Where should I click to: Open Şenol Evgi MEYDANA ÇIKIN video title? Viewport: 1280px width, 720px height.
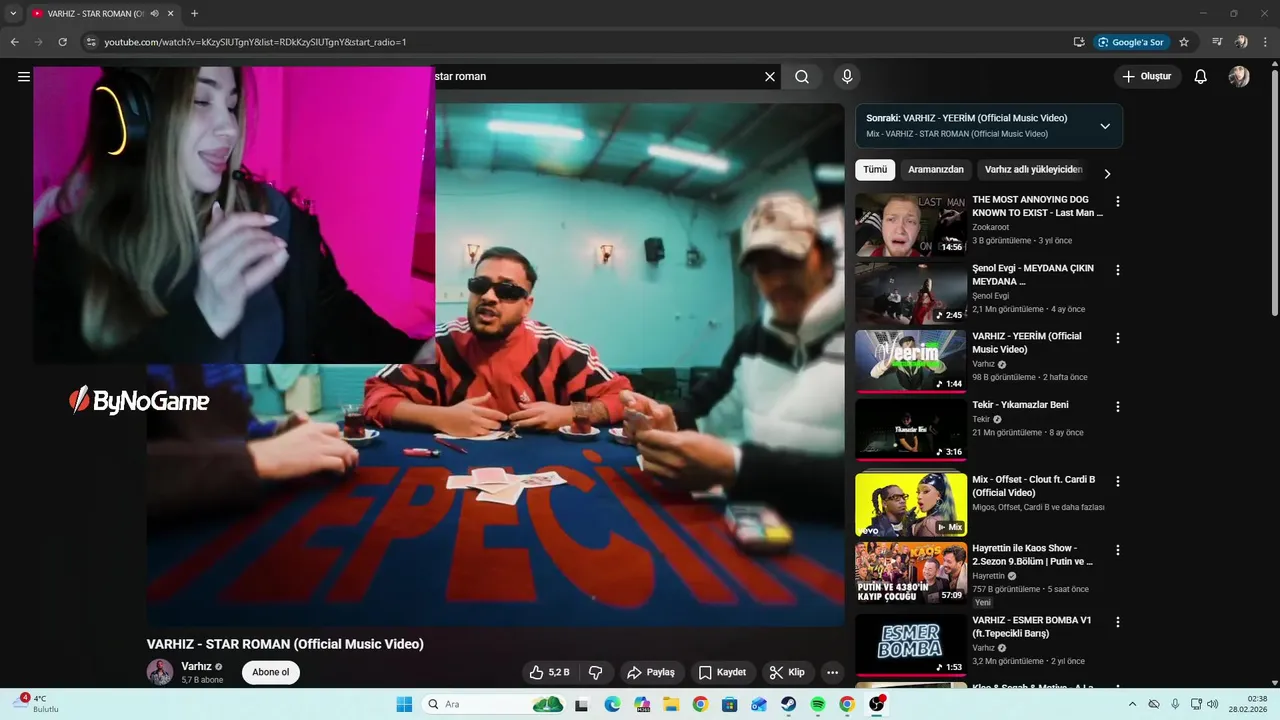point(1033,275)
